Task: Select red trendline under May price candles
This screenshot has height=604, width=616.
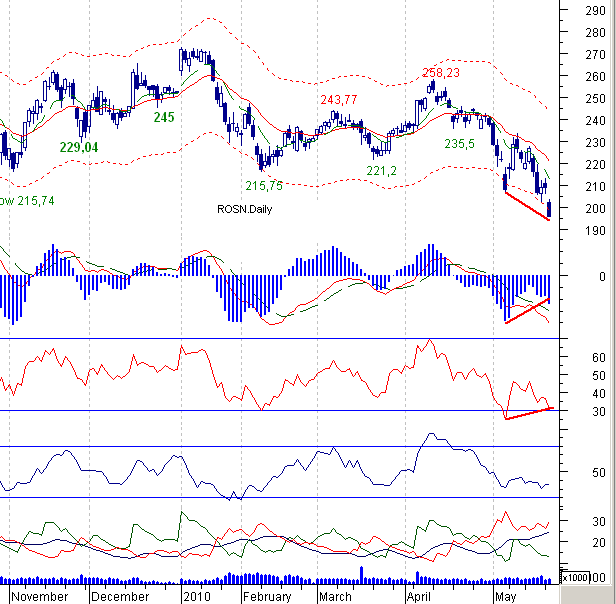Action: 527,206
